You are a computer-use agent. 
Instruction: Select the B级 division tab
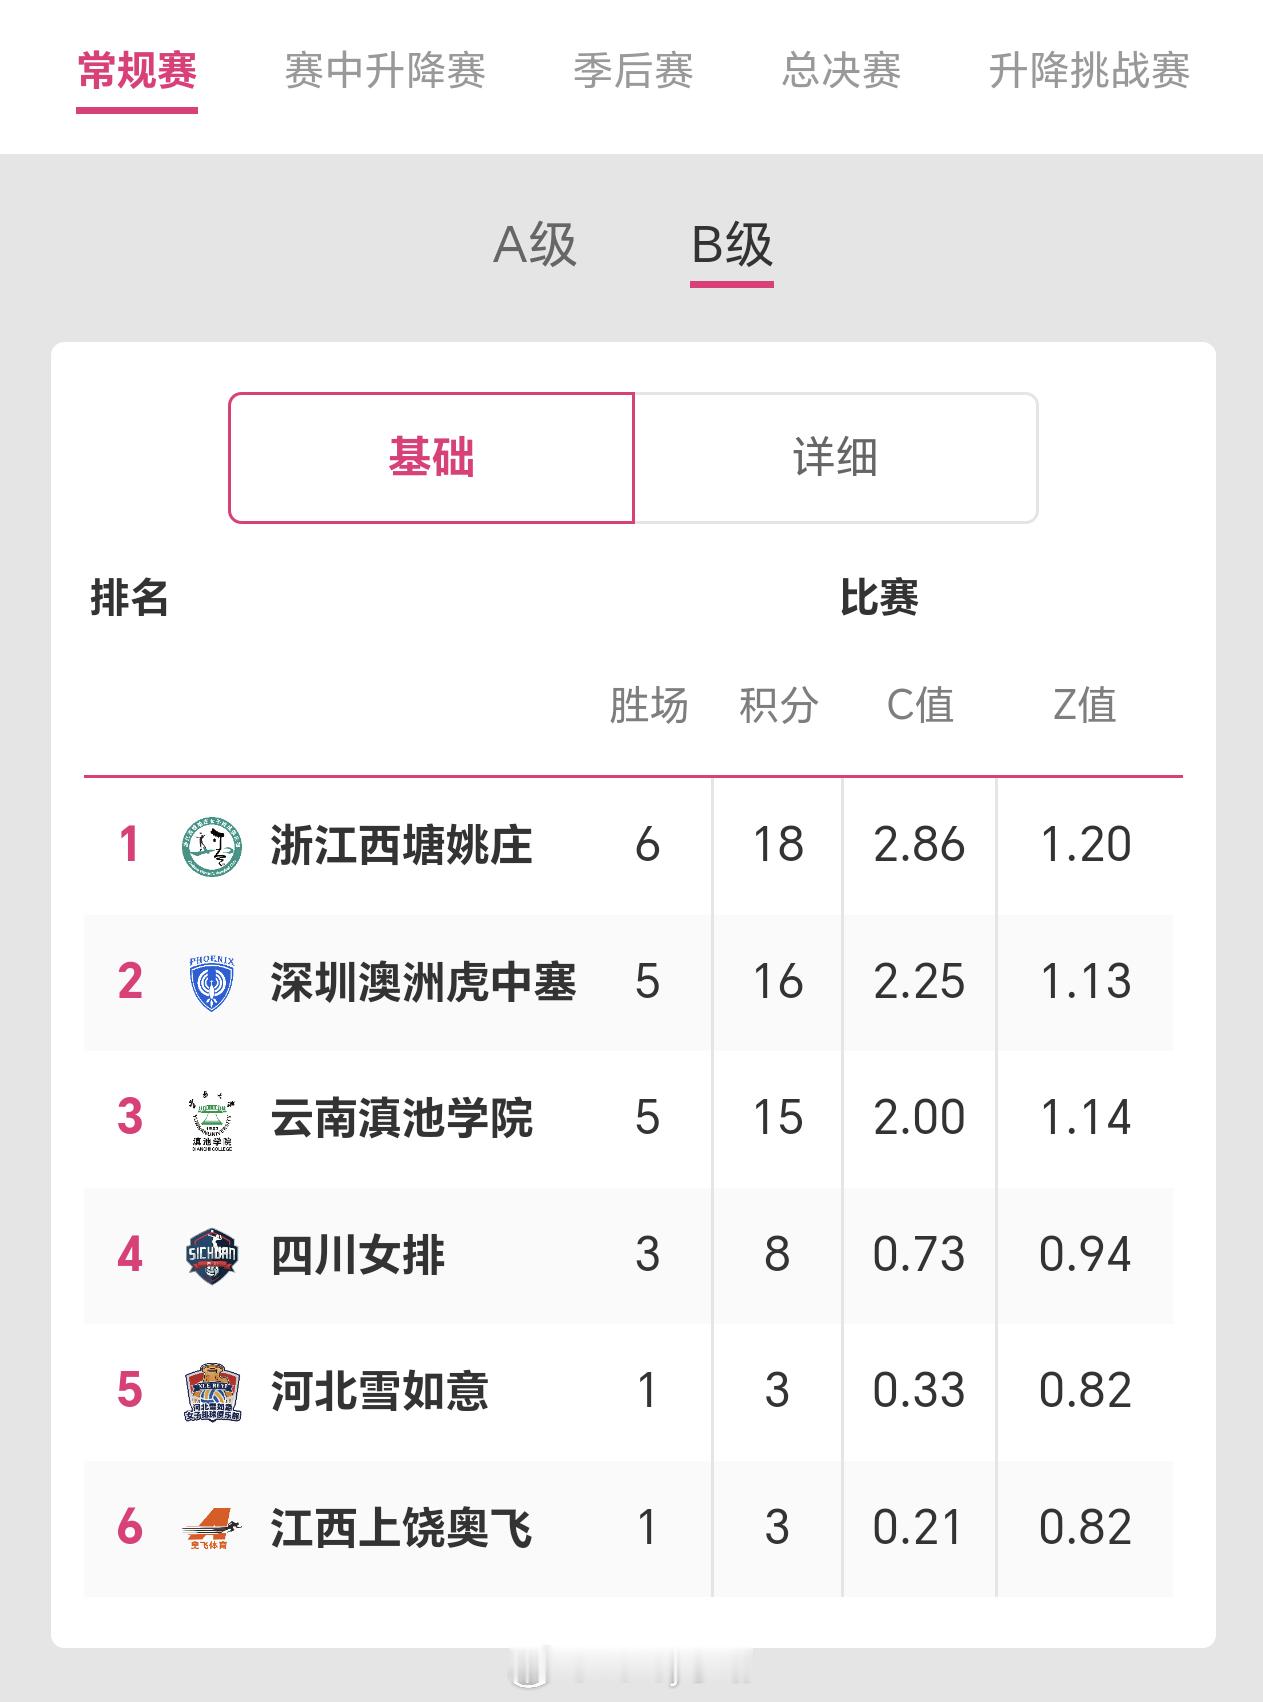point(732,245)
